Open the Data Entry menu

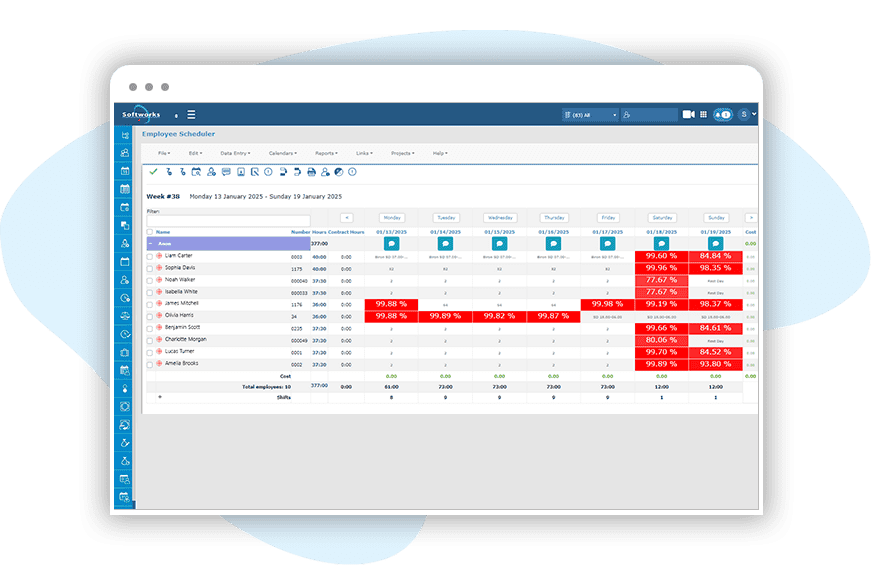(x=235, y=153)
